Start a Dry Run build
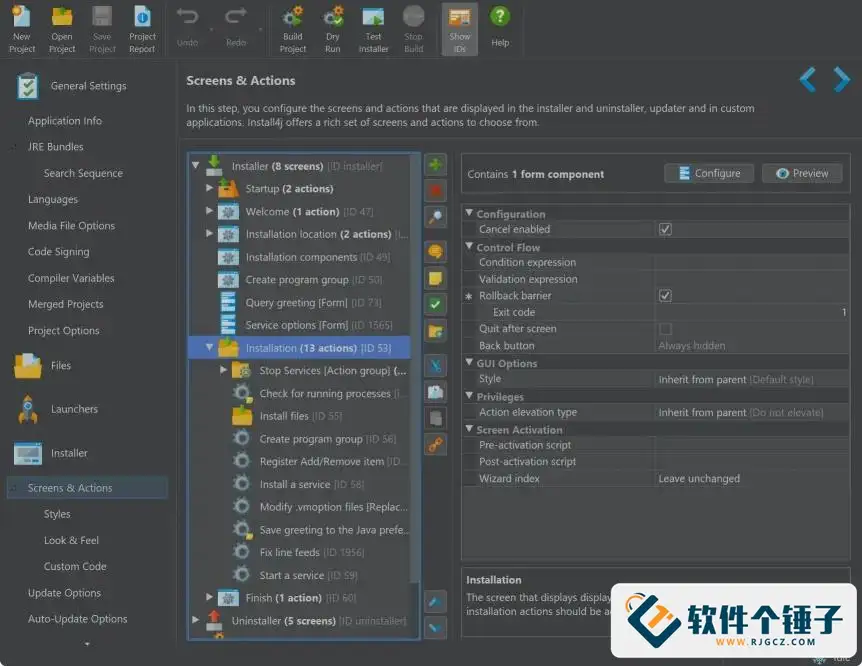This screenshot has height=666, width=862. point(333,28)
